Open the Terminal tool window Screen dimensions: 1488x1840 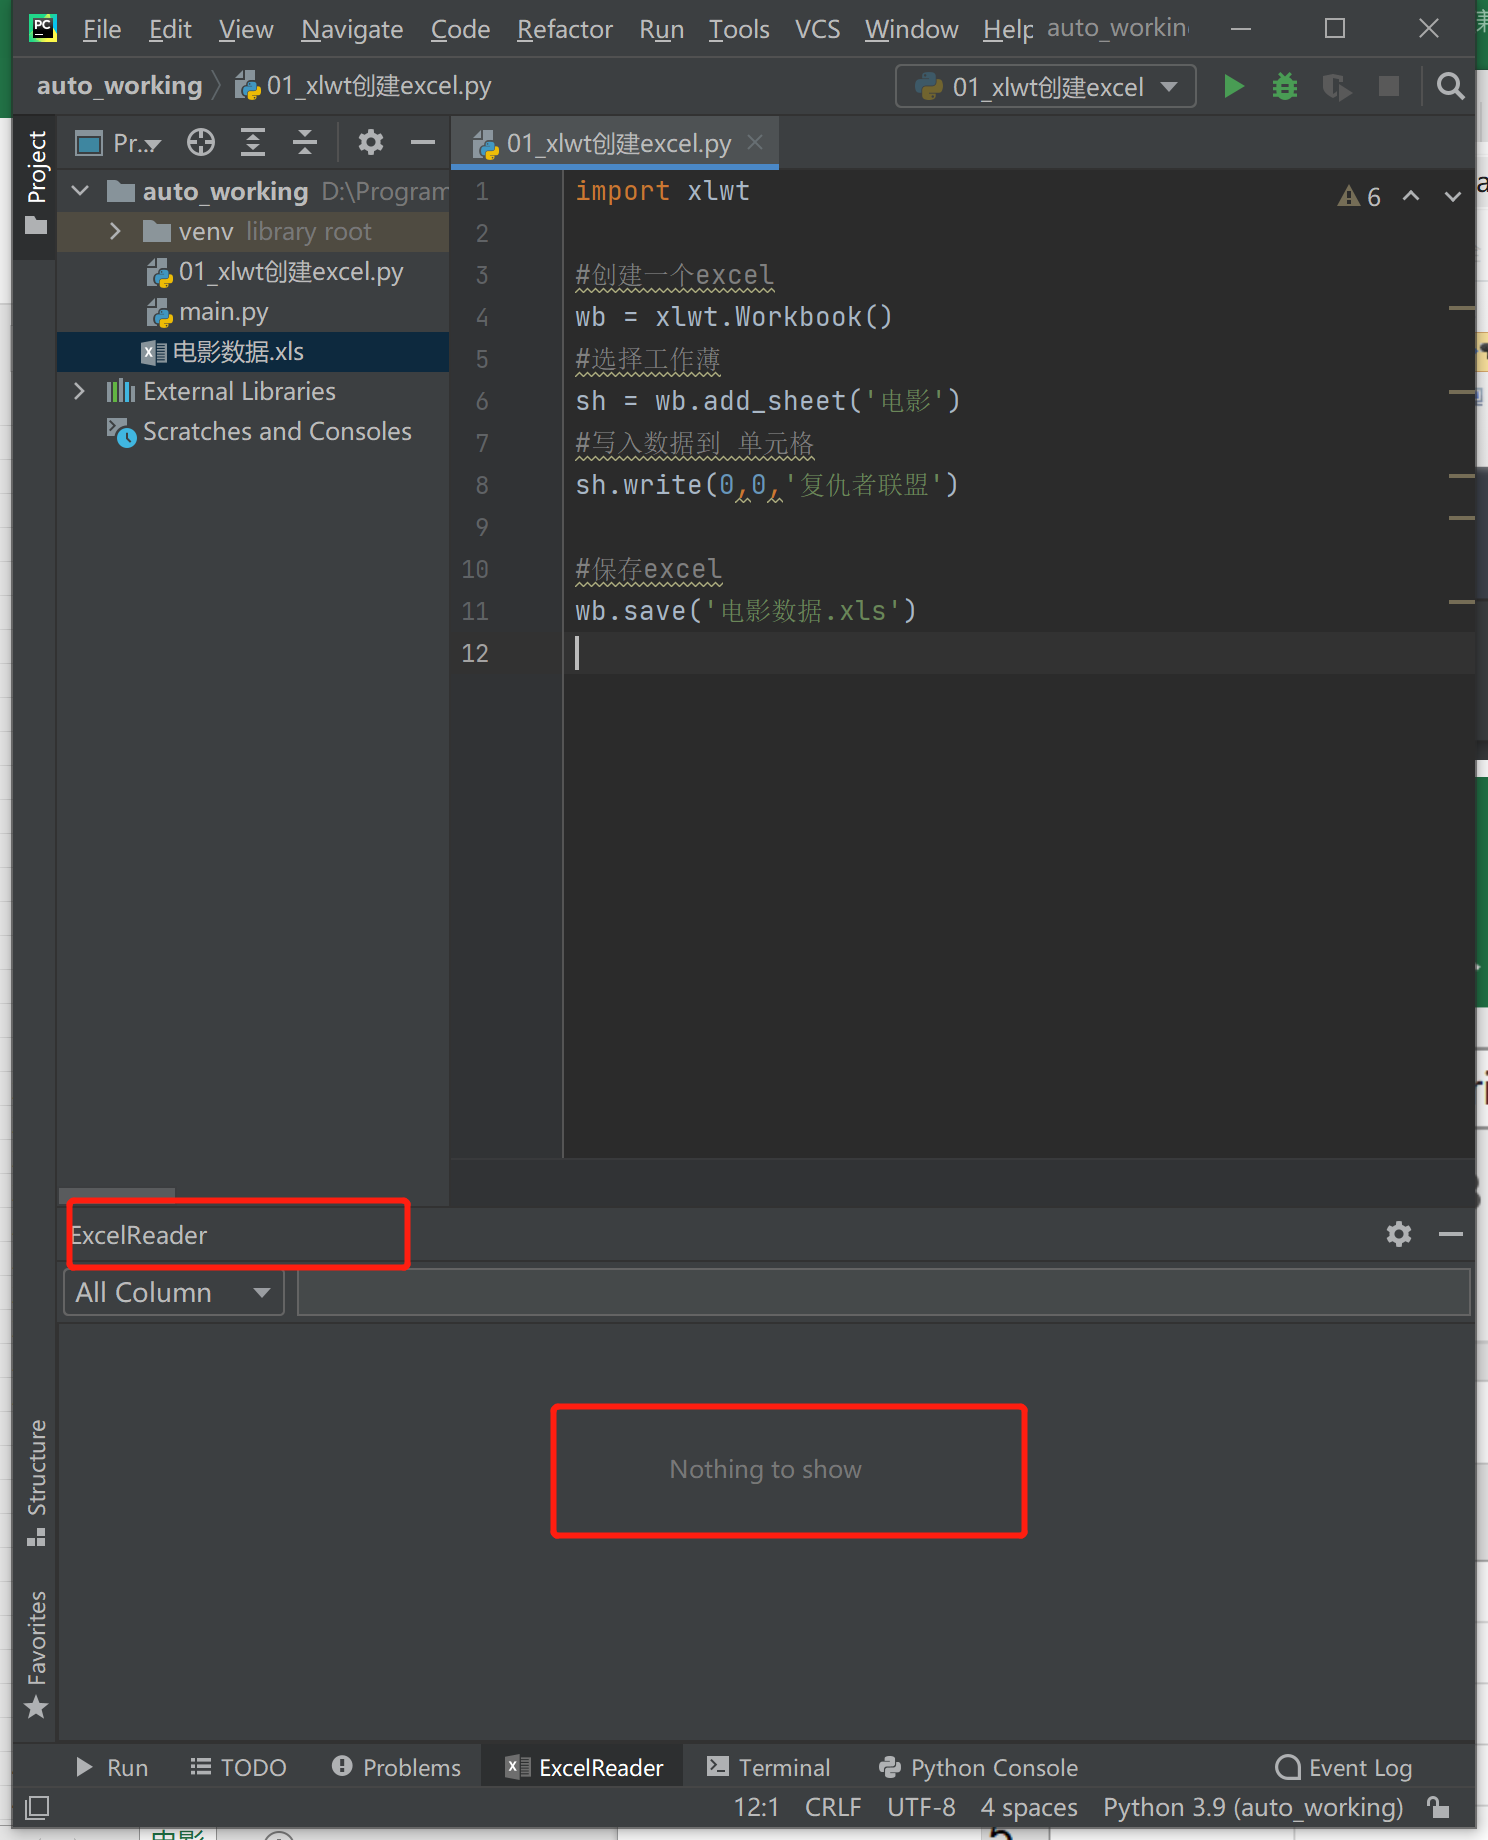(x=768, y=1767)
